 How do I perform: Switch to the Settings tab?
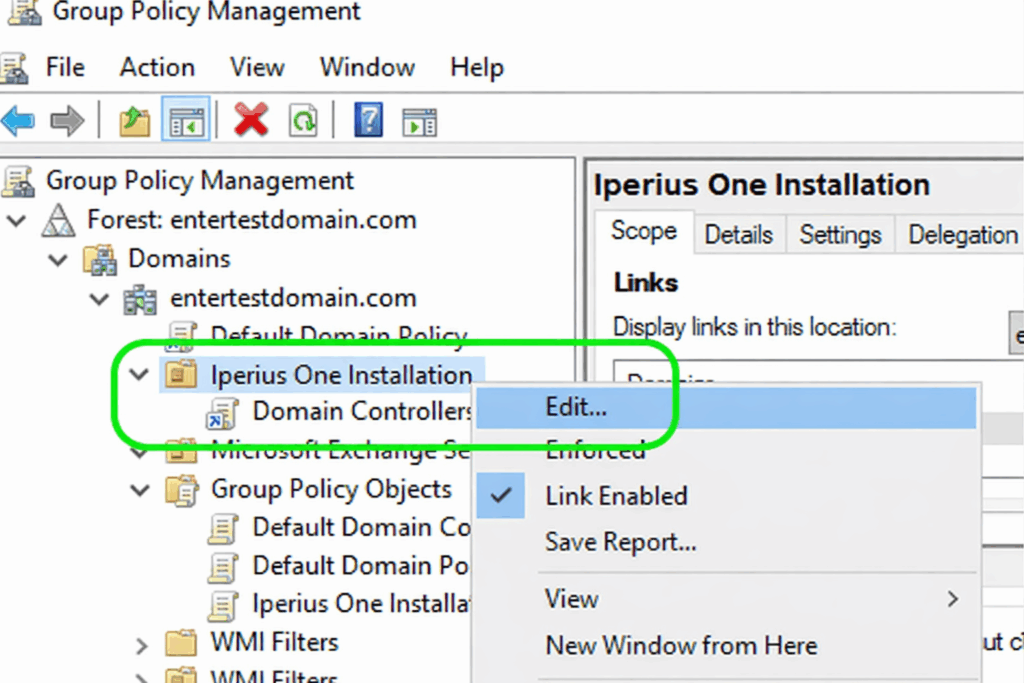[x=840, y=235]
